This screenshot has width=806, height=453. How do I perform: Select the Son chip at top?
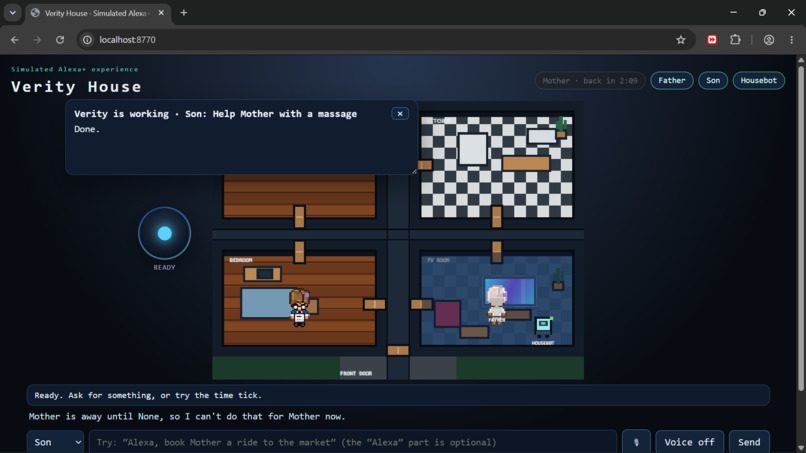point(713,80)
